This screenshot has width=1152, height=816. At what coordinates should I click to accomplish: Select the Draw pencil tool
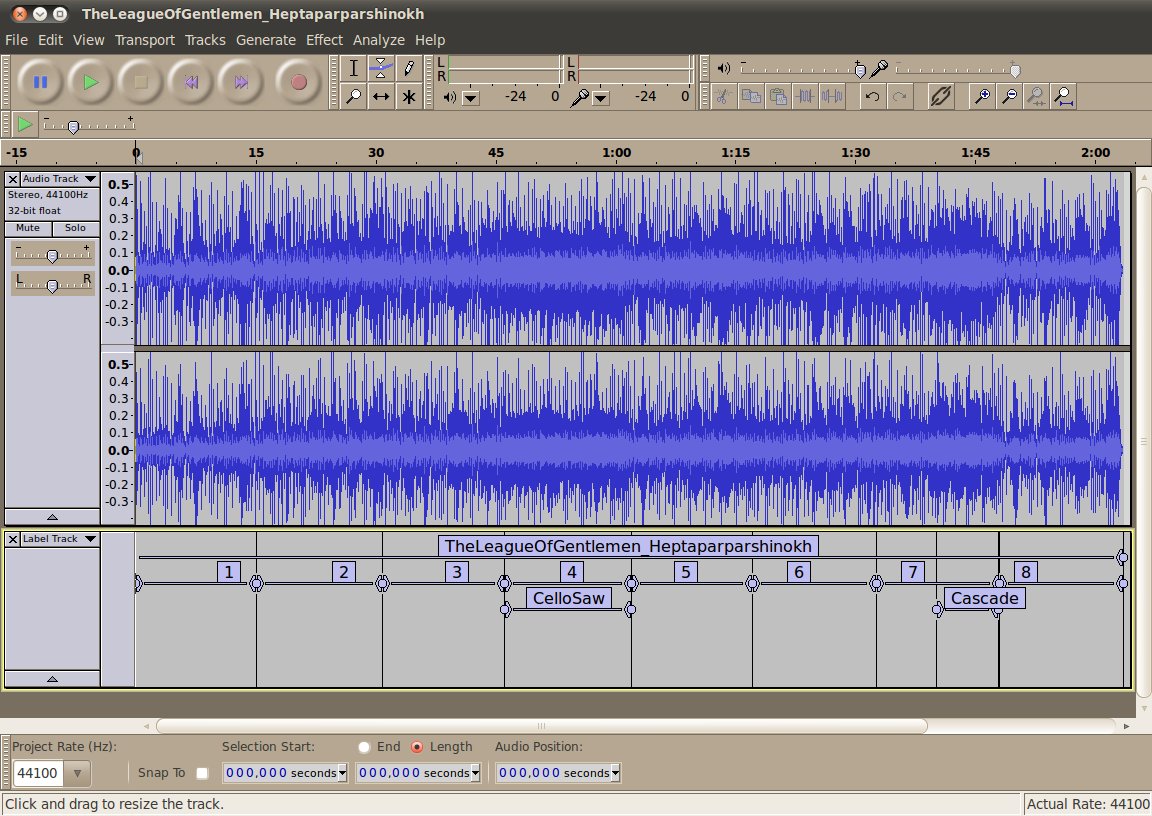[x=408, y=68]
